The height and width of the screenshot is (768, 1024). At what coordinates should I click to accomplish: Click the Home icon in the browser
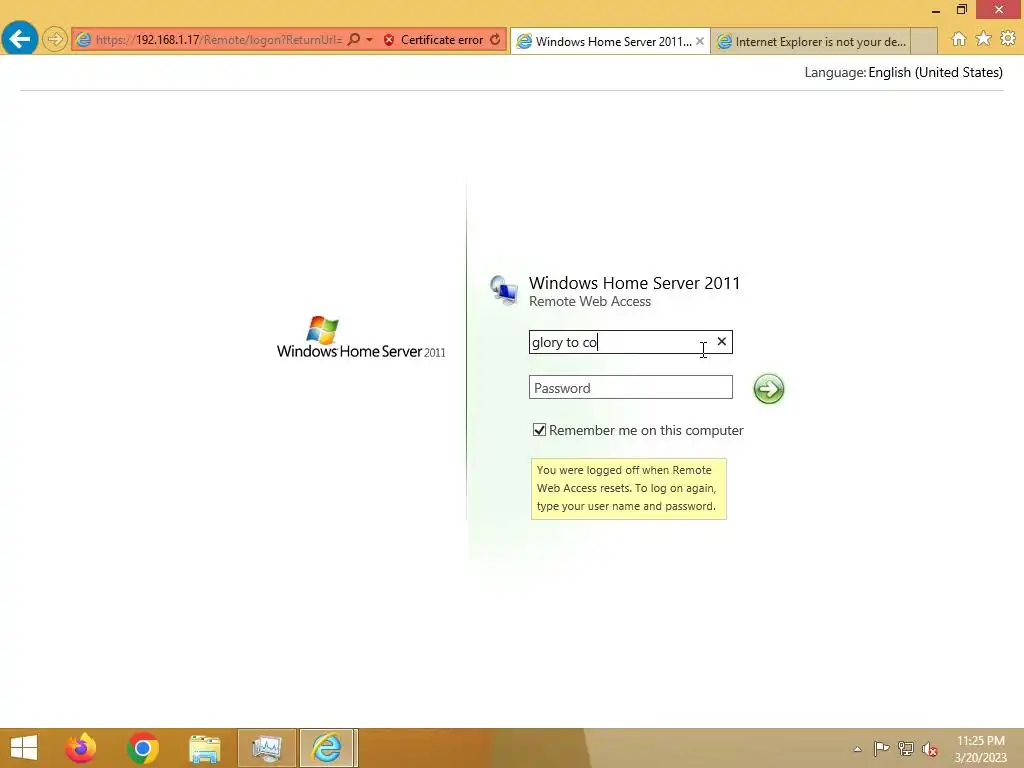959,39
